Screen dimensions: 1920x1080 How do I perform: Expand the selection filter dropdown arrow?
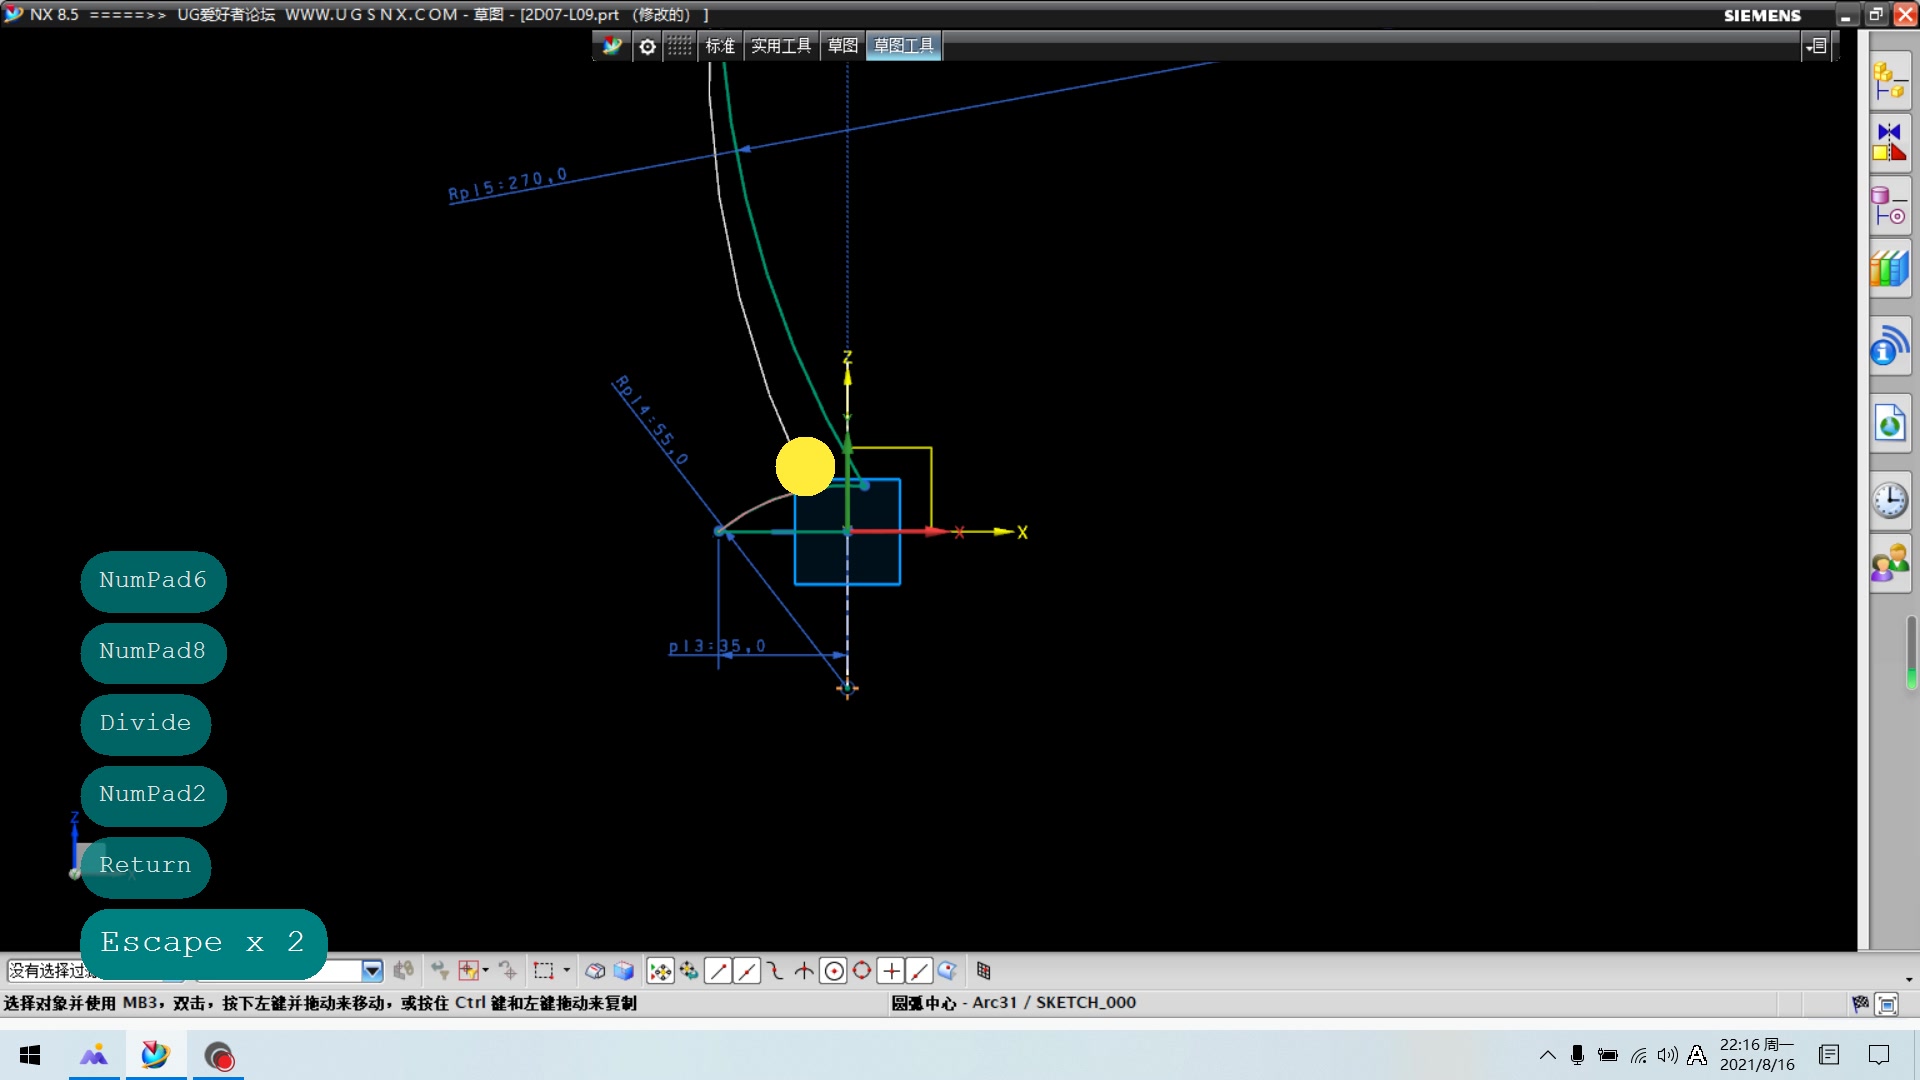tap(372, 971)
